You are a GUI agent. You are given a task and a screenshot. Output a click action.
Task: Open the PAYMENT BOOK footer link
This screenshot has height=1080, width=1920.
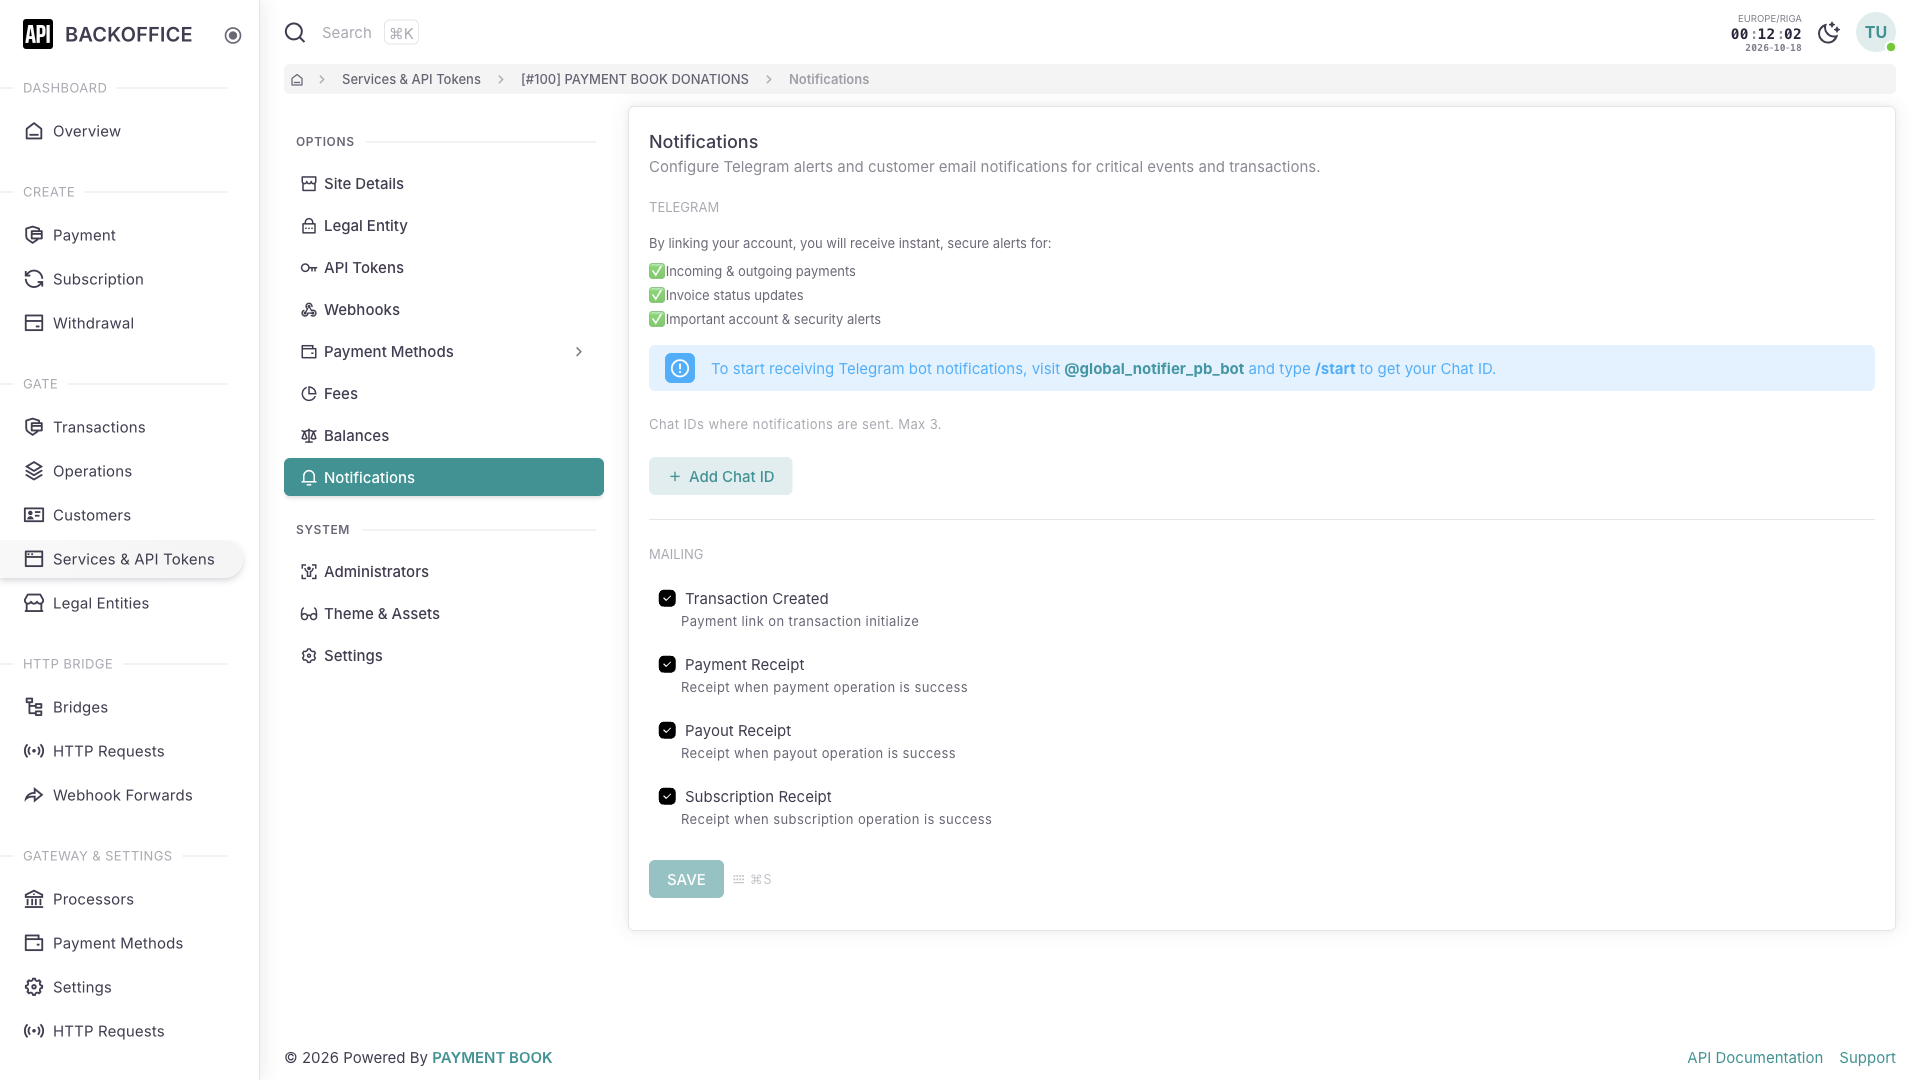tap(492, 1058)
